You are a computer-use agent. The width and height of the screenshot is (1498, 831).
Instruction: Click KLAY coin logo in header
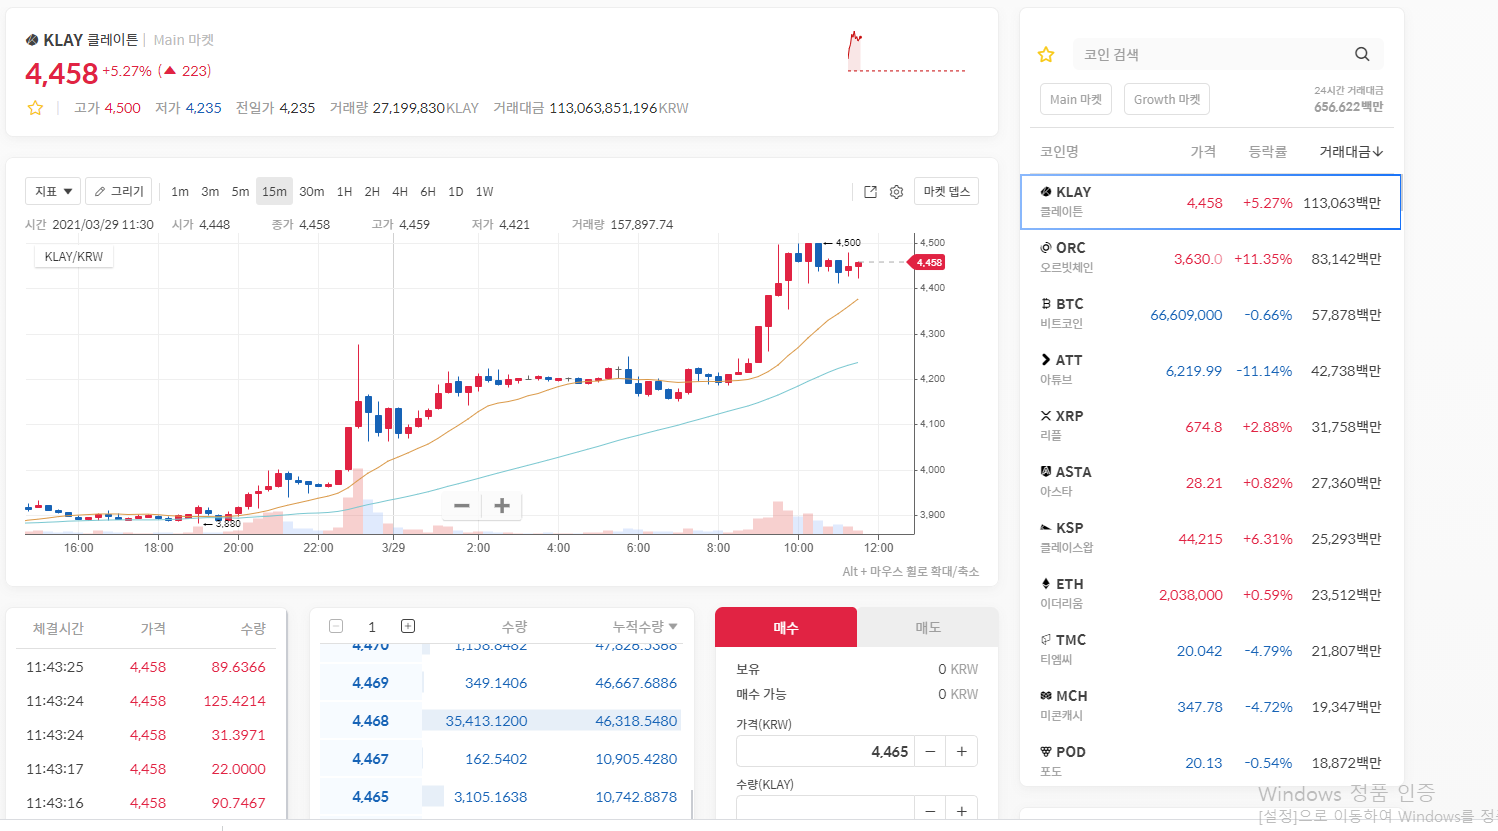(x=32, y=40)
